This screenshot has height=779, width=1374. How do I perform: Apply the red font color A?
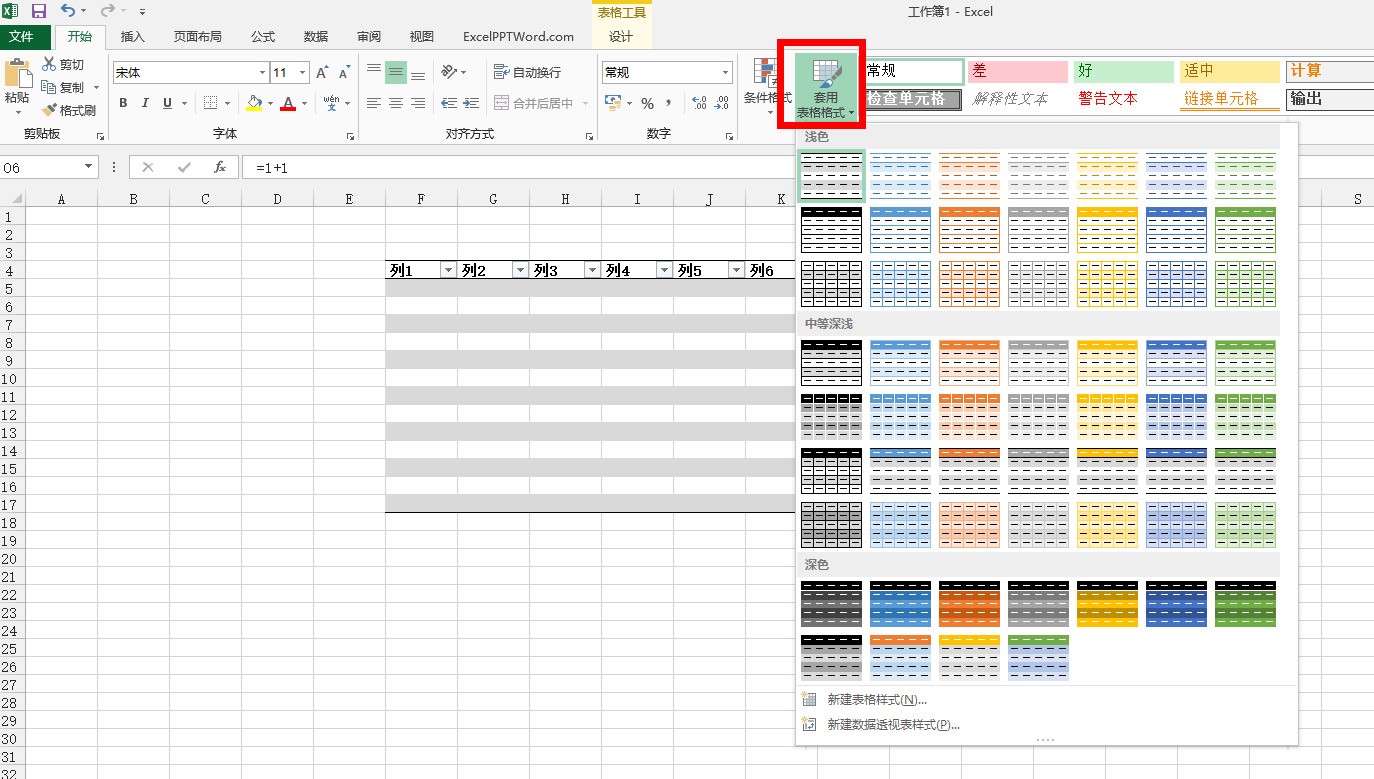(288, 103)
